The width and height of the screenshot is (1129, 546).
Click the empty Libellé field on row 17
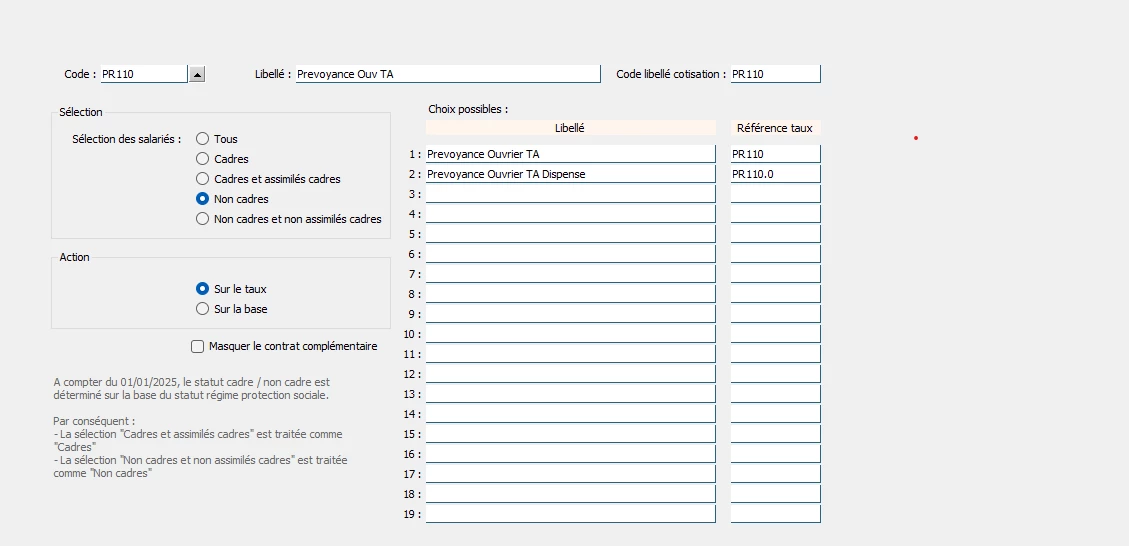pyautogui.click(x=570, y=474)
